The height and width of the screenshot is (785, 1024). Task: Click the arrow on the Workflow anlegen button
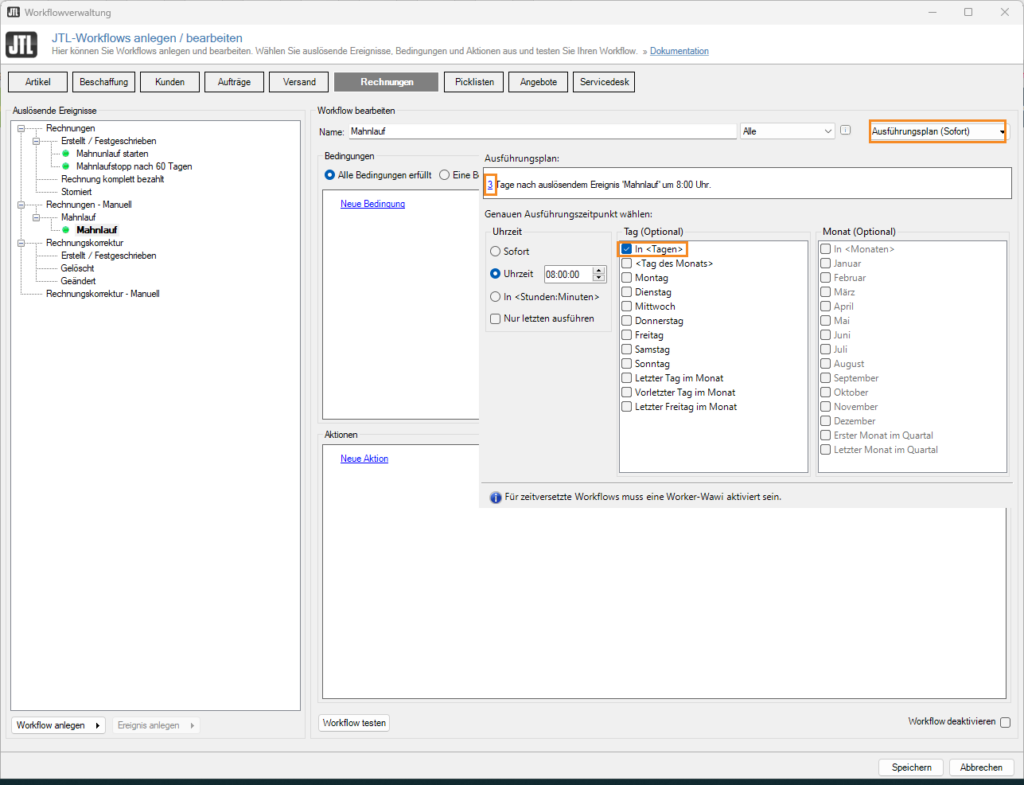[97, 725]
